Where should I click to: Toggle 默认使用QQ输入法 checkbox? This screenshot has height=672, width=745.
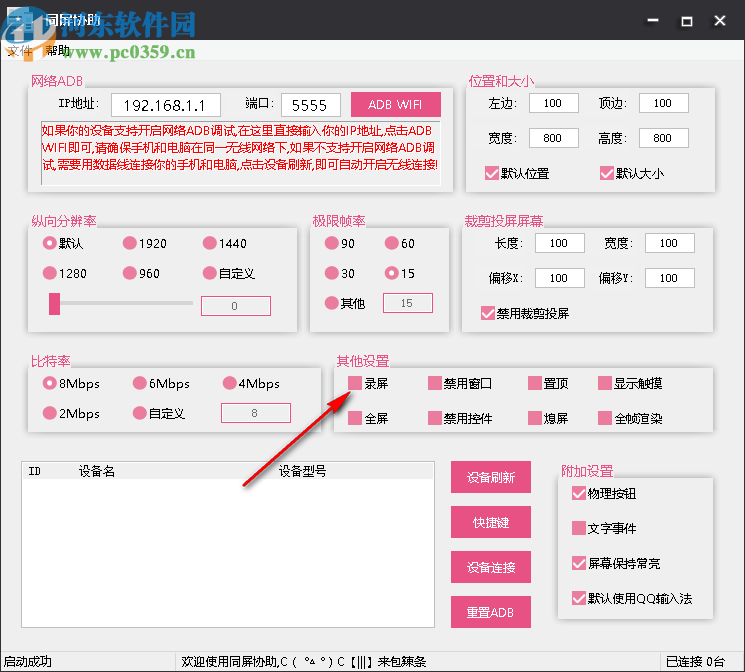click(x=579, y=598)
